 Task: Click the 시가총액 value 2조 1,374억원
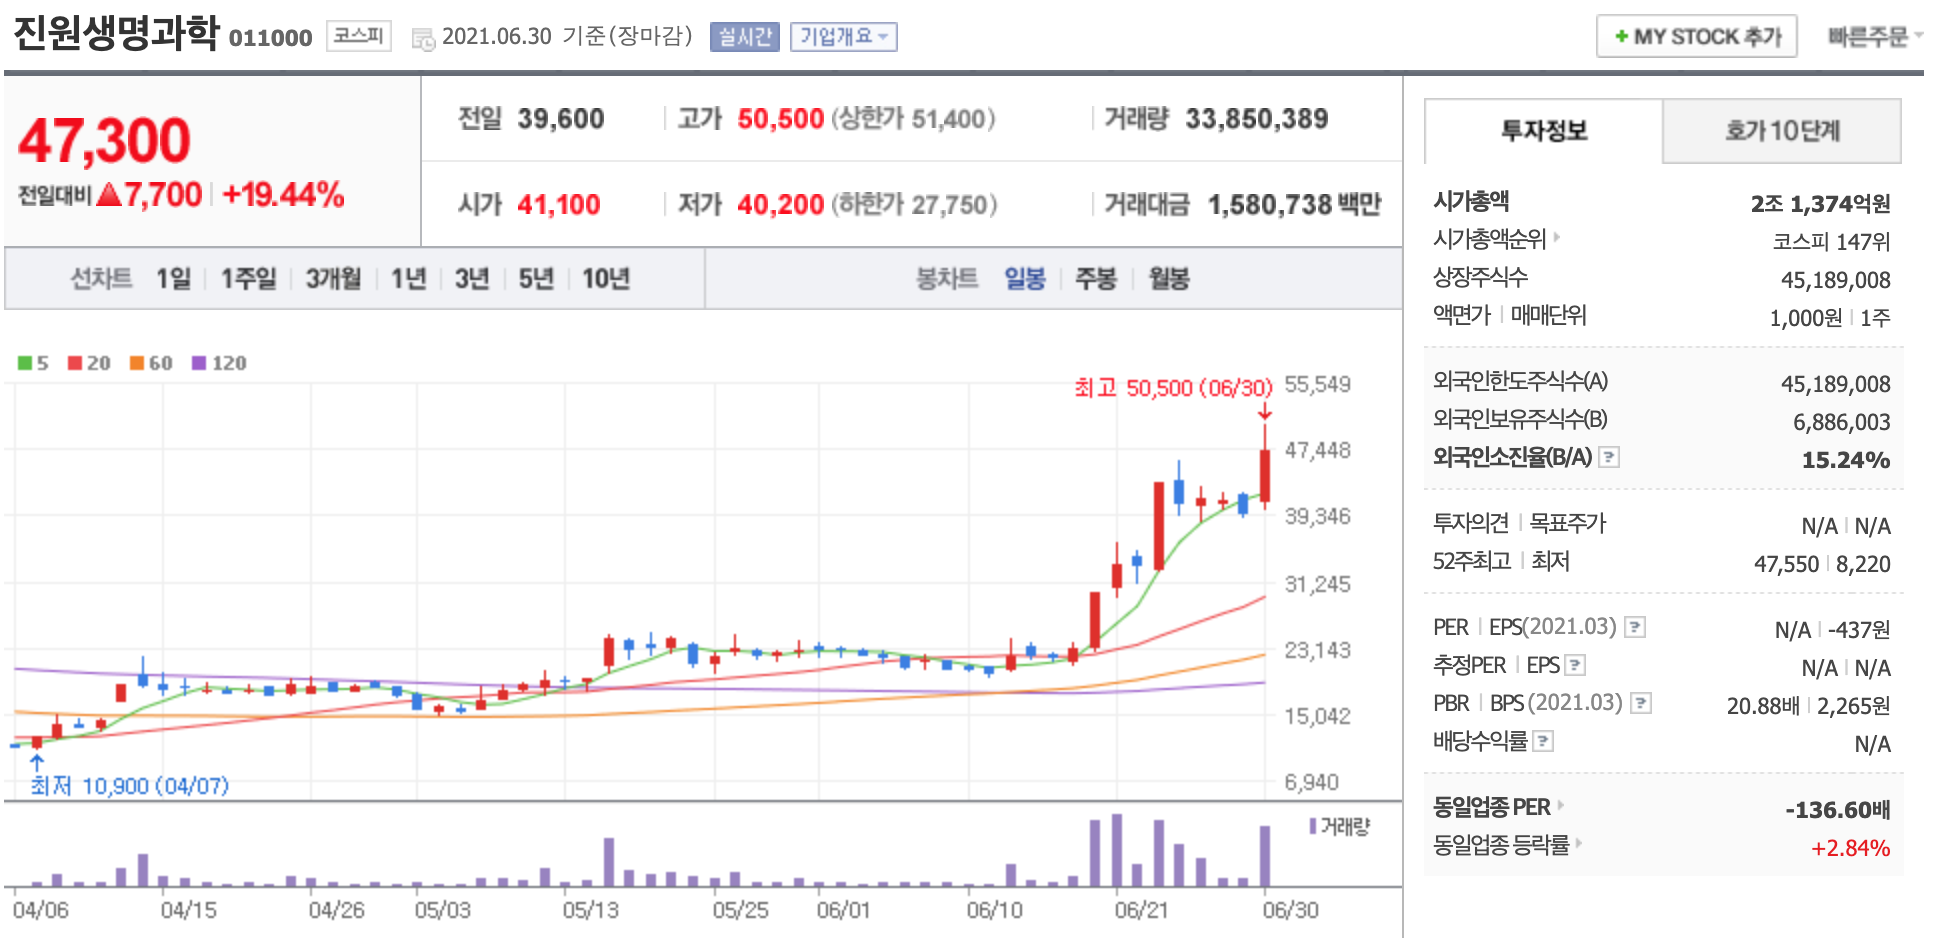click(1820, 204)
